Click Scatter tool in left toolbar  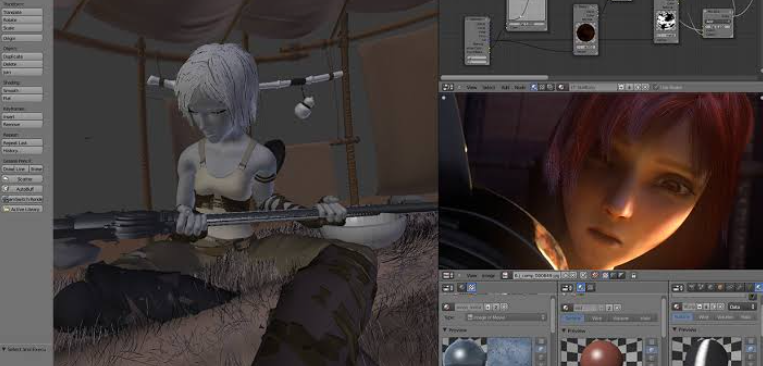coord(22,179)
